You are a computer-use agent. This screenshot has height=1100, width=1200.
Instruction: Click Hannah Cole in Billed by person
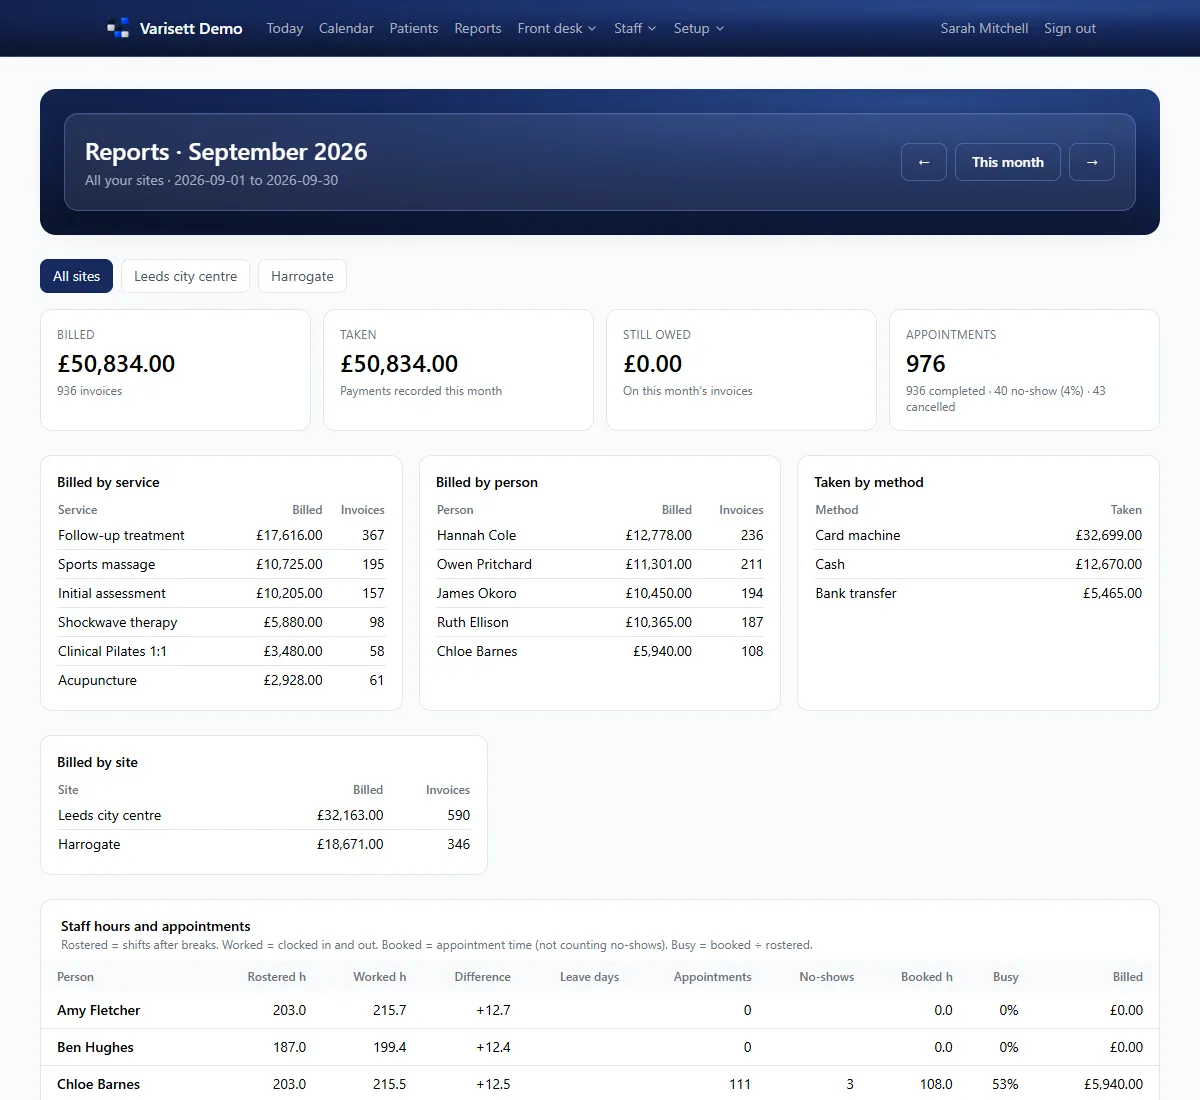click(x=476, y=535)
